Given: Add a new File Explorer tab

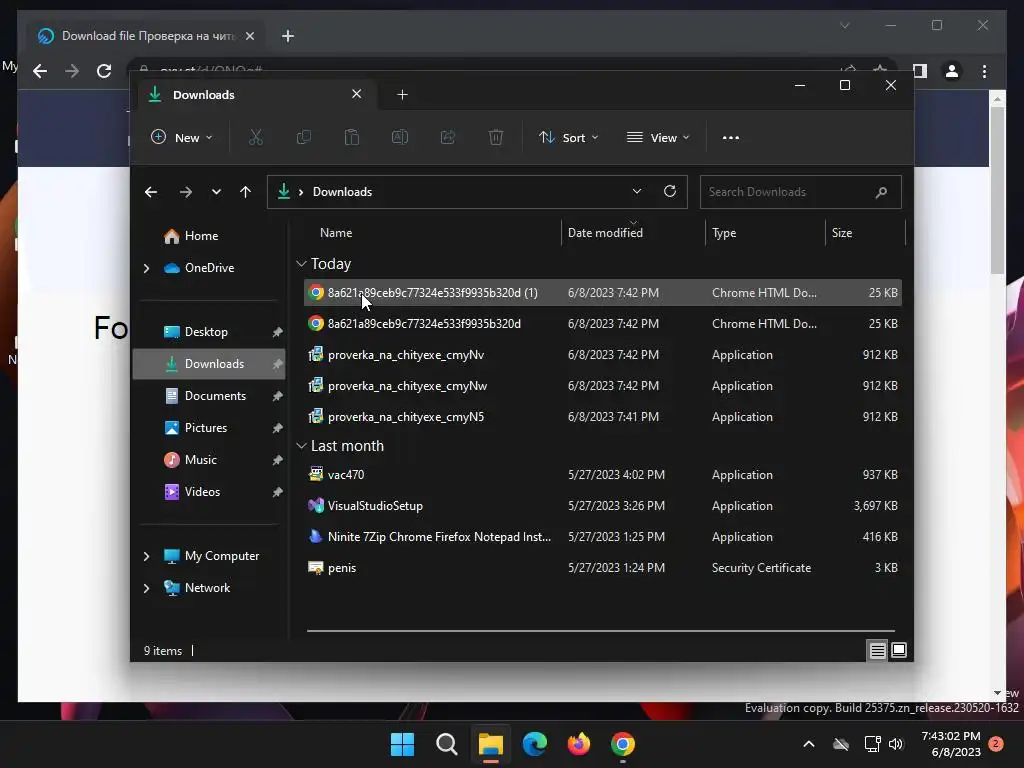Looking at the screenshot, I should (x=402, y=95).
